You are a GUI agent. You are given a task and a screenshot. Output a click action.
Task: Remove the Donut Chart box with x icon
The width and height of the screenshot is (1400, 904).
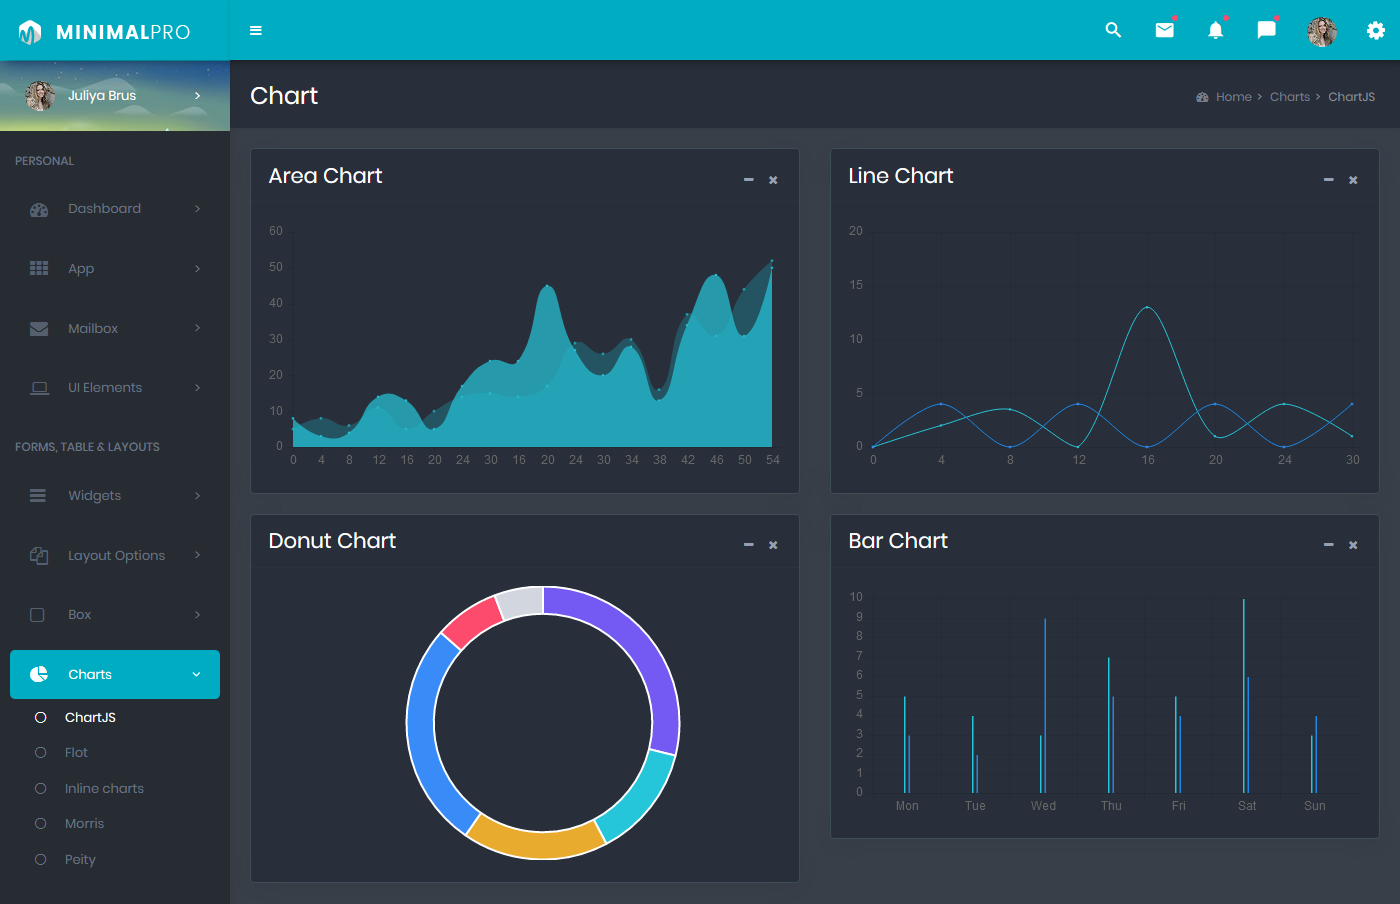(773, 545)
